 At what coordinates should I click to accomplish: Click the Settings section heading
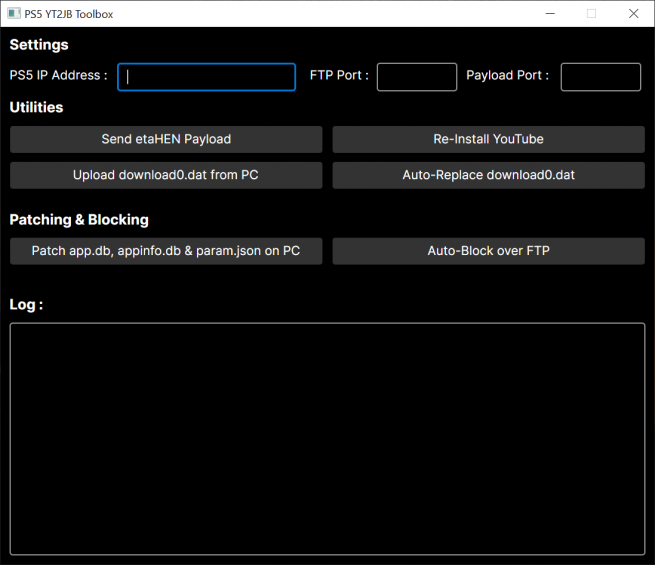[39, 45]
